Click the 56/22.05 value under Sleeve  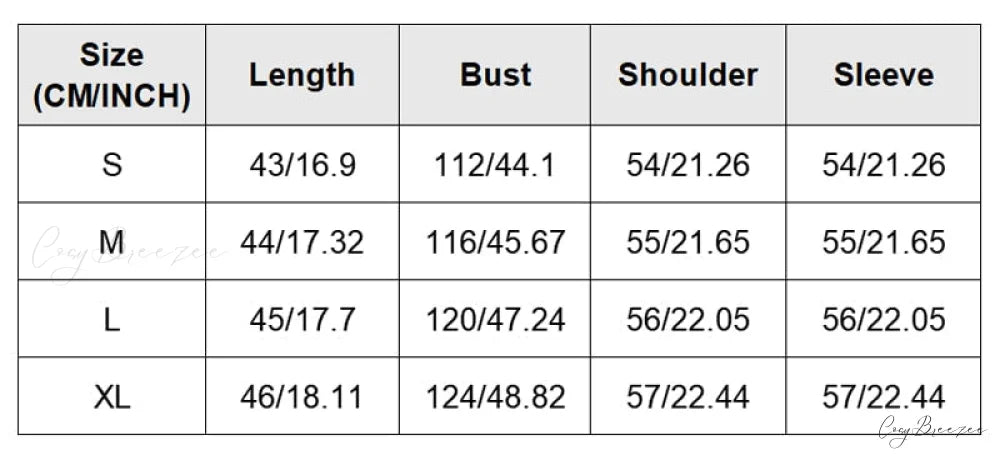point(883,319)
